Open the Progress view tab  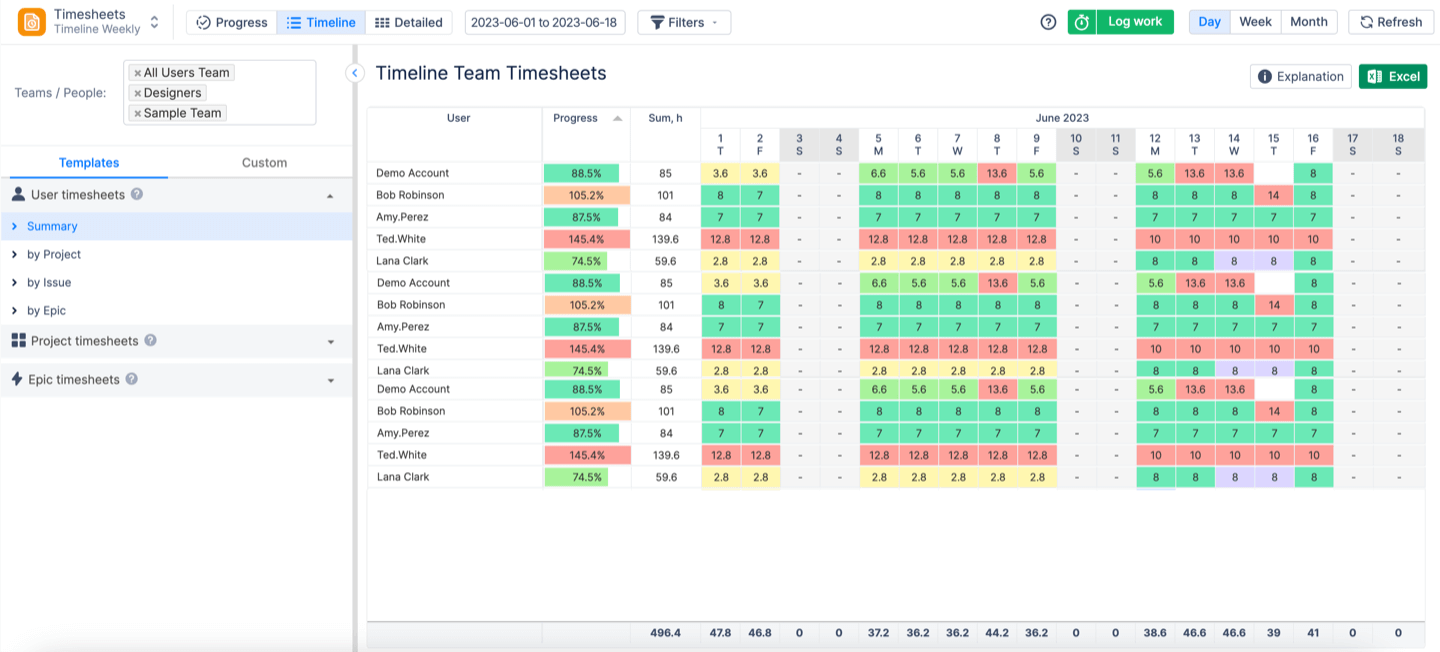231,22
